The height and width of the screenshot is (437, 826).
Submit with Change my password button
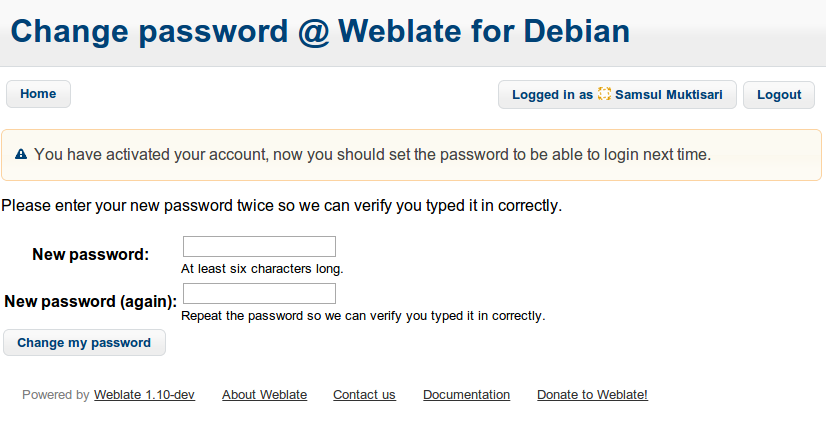(x=84, y=343)
